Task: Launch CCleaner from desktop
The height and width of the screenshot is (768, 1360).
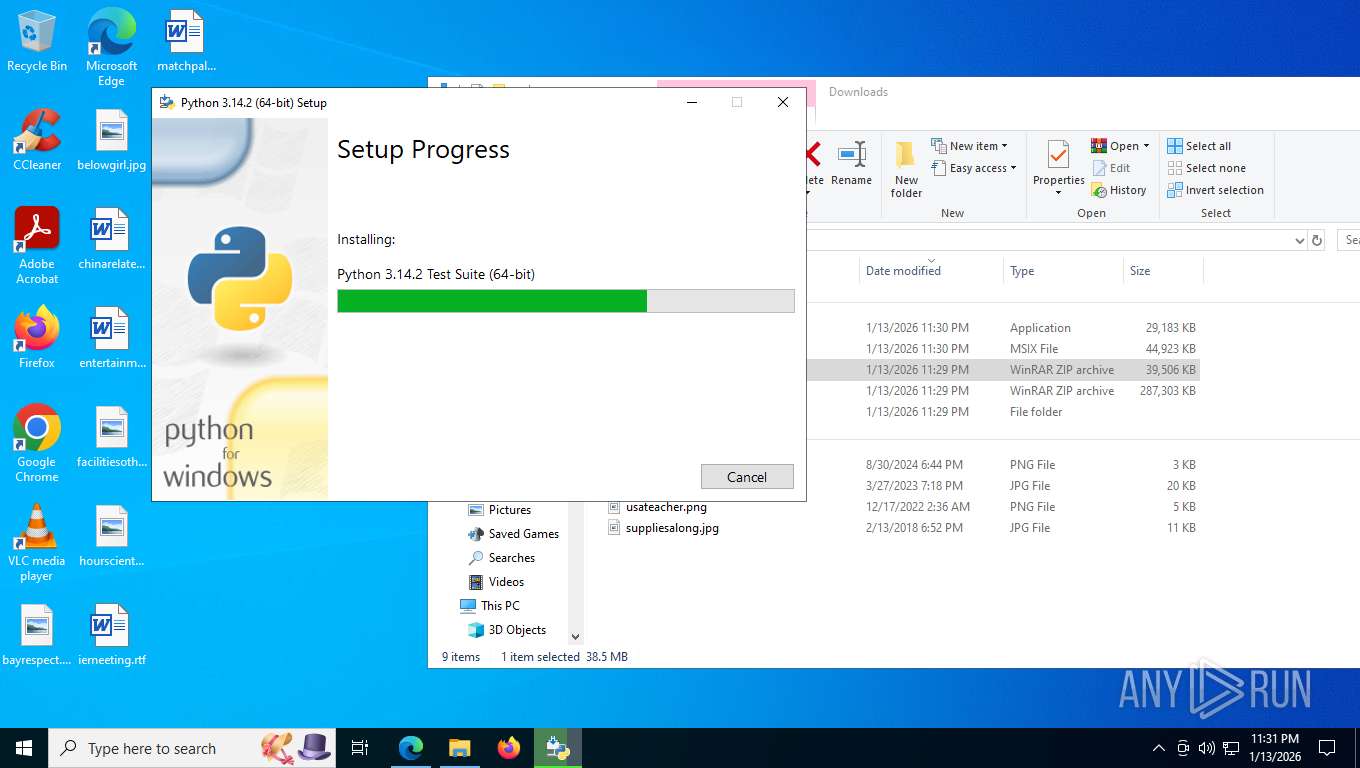Action: (37, 140)
